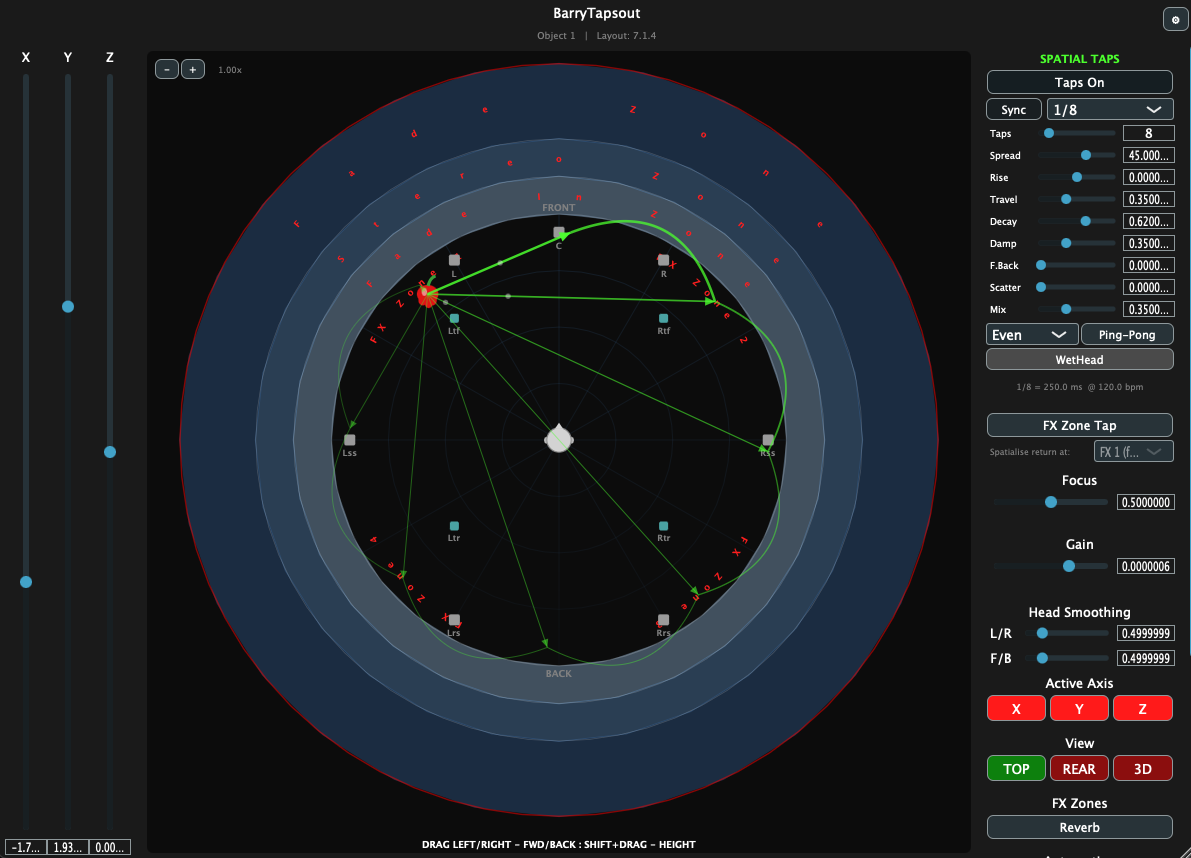The width and height of the screenshot is (1191, 858).
Task: Click the '1/8 = 250.0 ms @ 120.0 bpm' text
Action: [x=1079, y=386]
